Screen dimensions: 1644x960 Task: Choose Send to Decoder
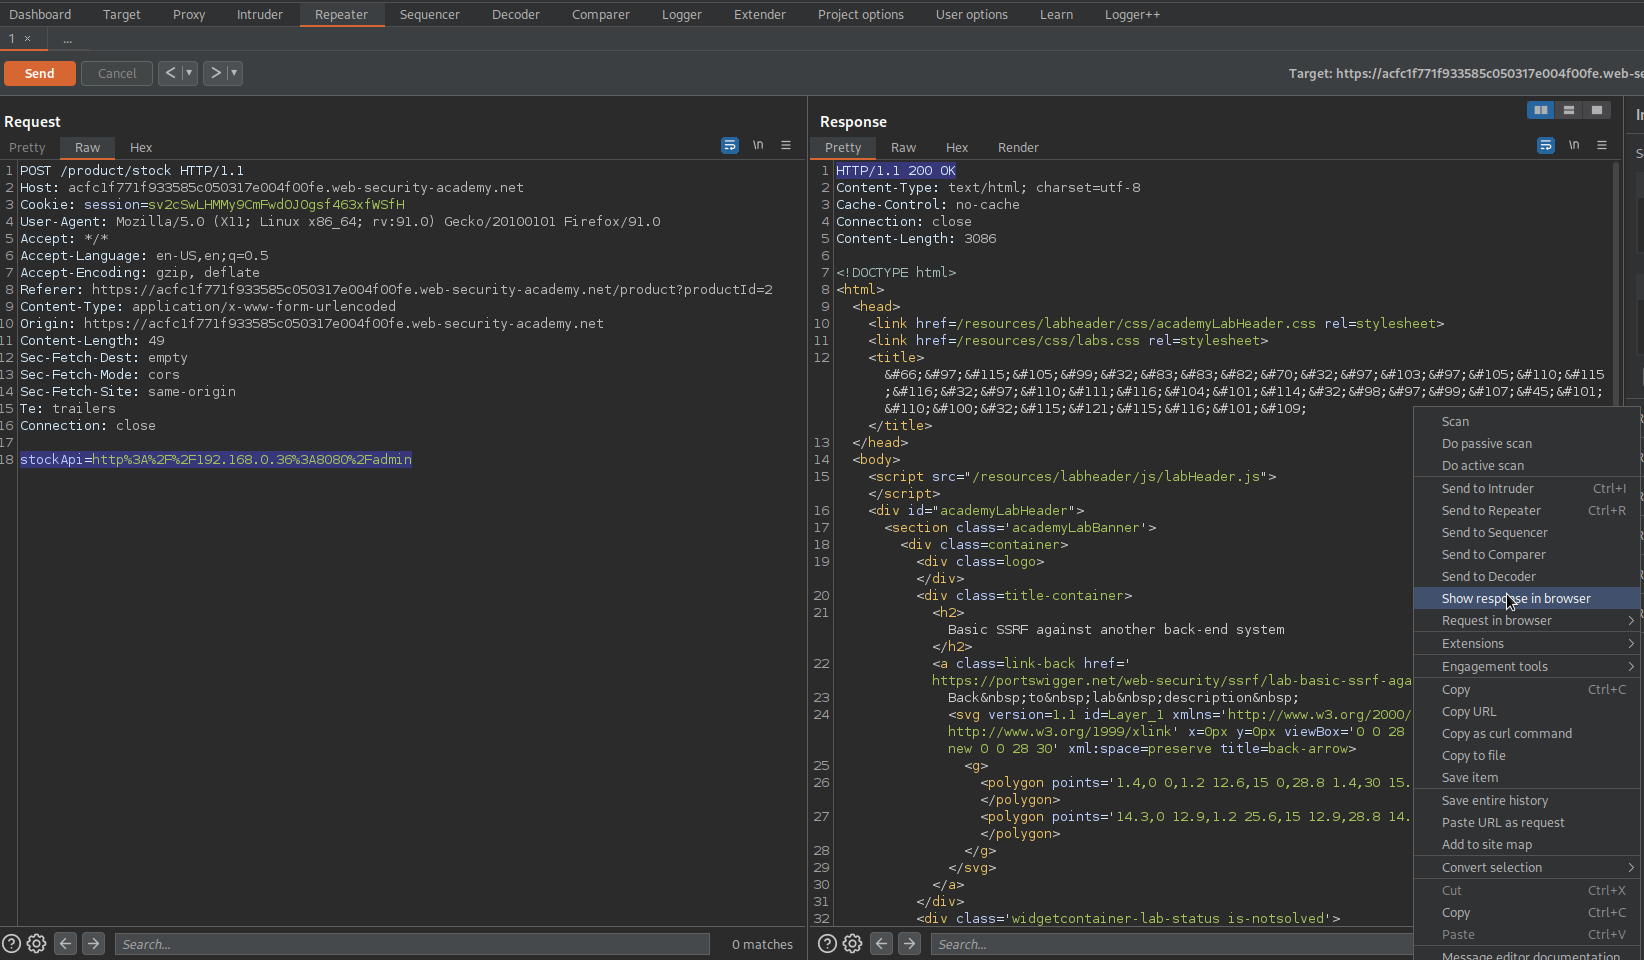(x=1526, y=577)
